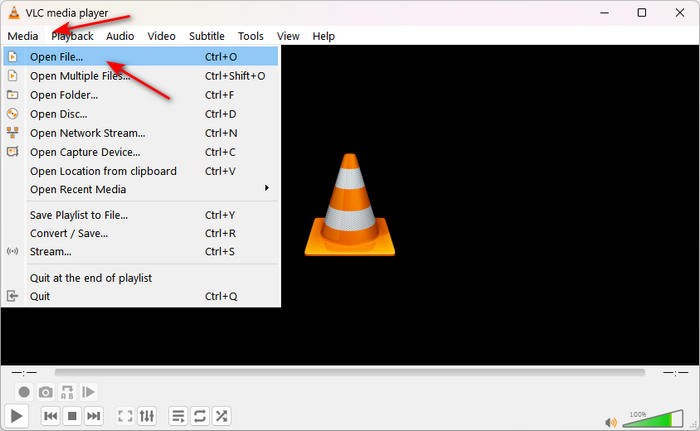The height and width of the screenshot is (431, 700).
Task: Select Open Network Stream... entry
Action: click(x=141, y=133)
